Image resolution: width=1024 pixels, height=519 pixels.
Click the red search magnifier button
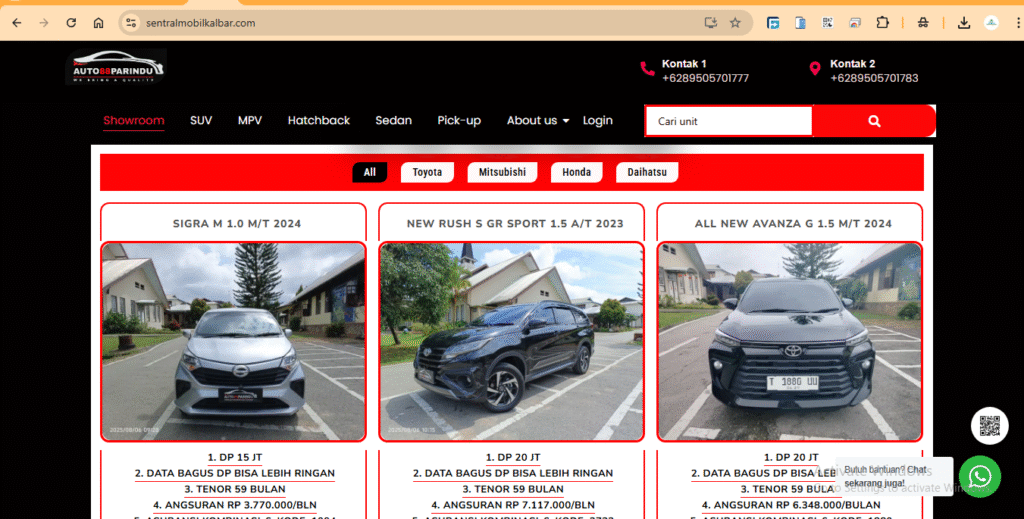[x=874, y=121]
